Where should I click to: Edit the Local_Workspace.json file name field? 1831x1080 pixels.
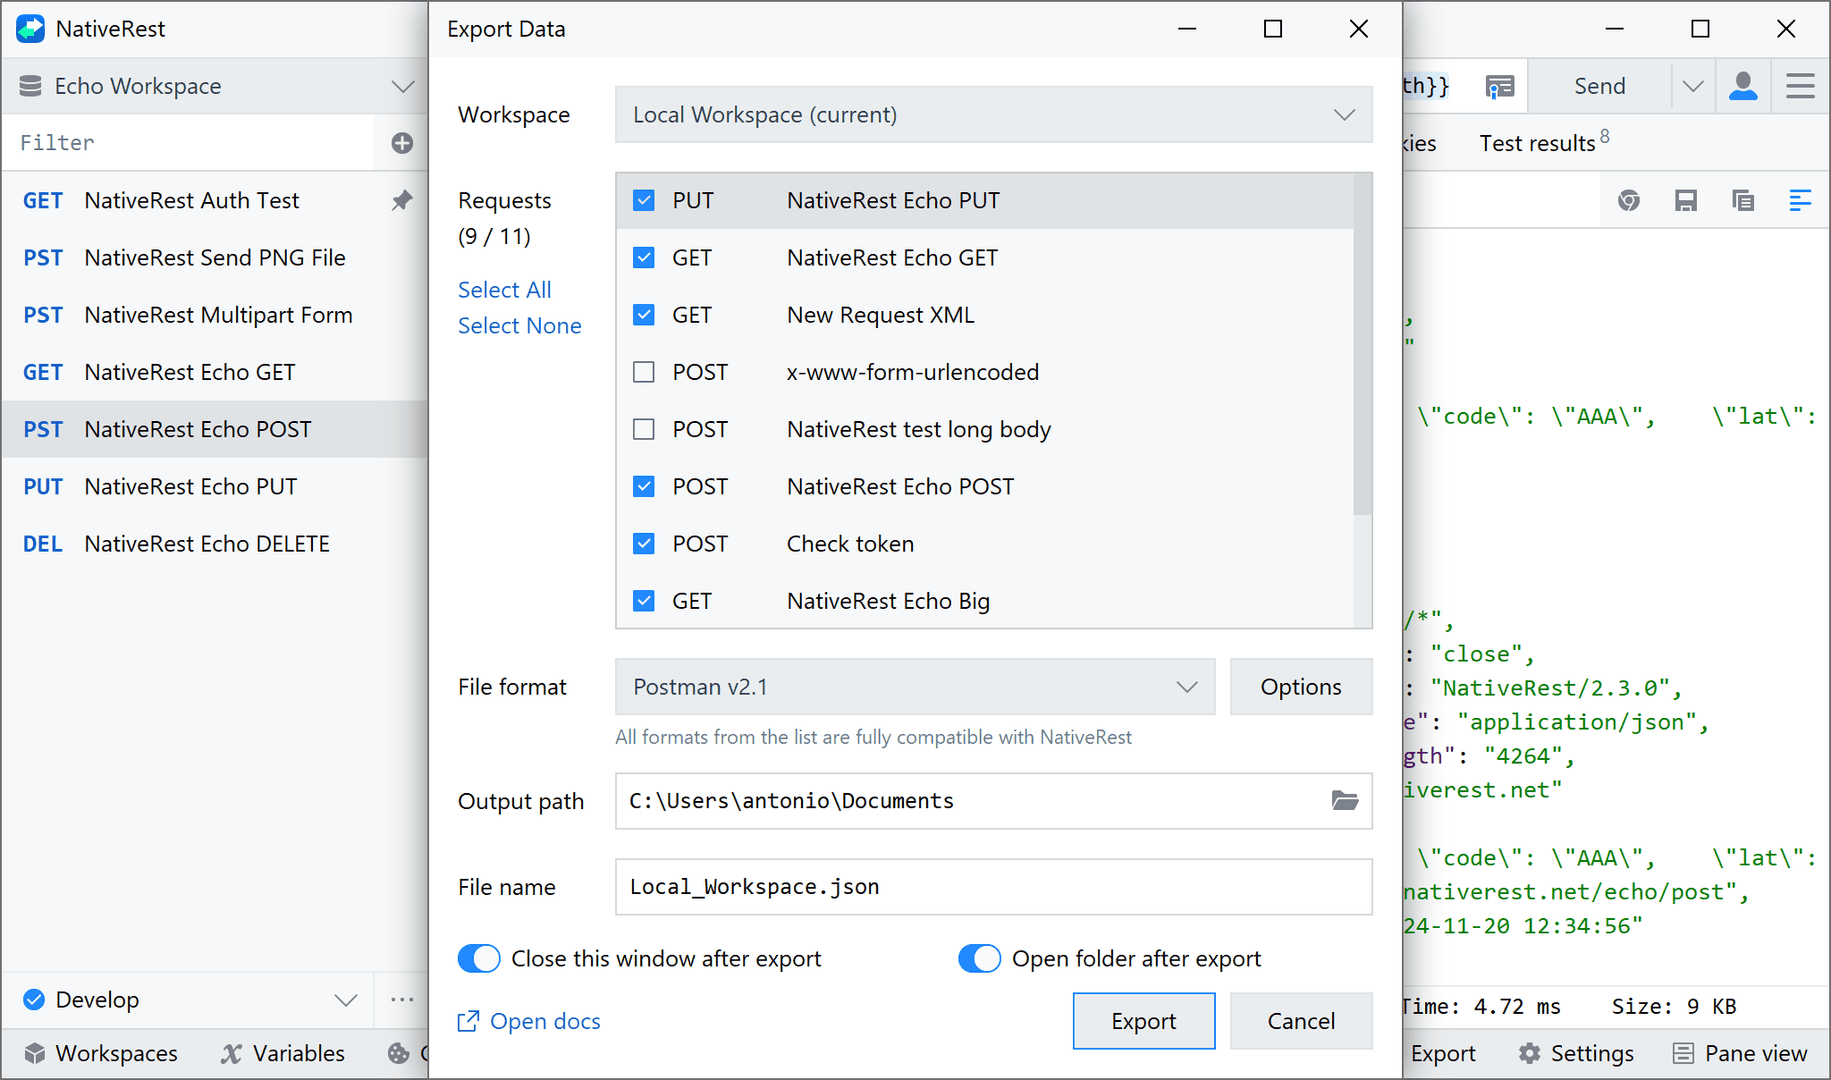click(993, 887)
